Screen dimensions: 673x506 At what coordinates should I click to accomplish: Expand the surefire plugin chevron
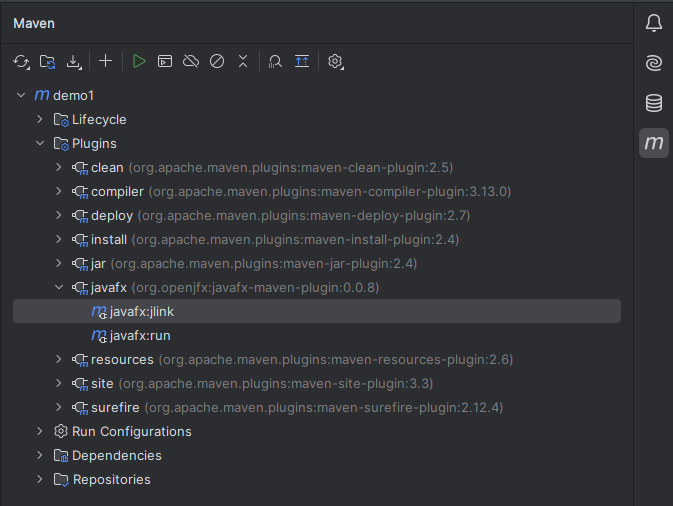[59, 407]
